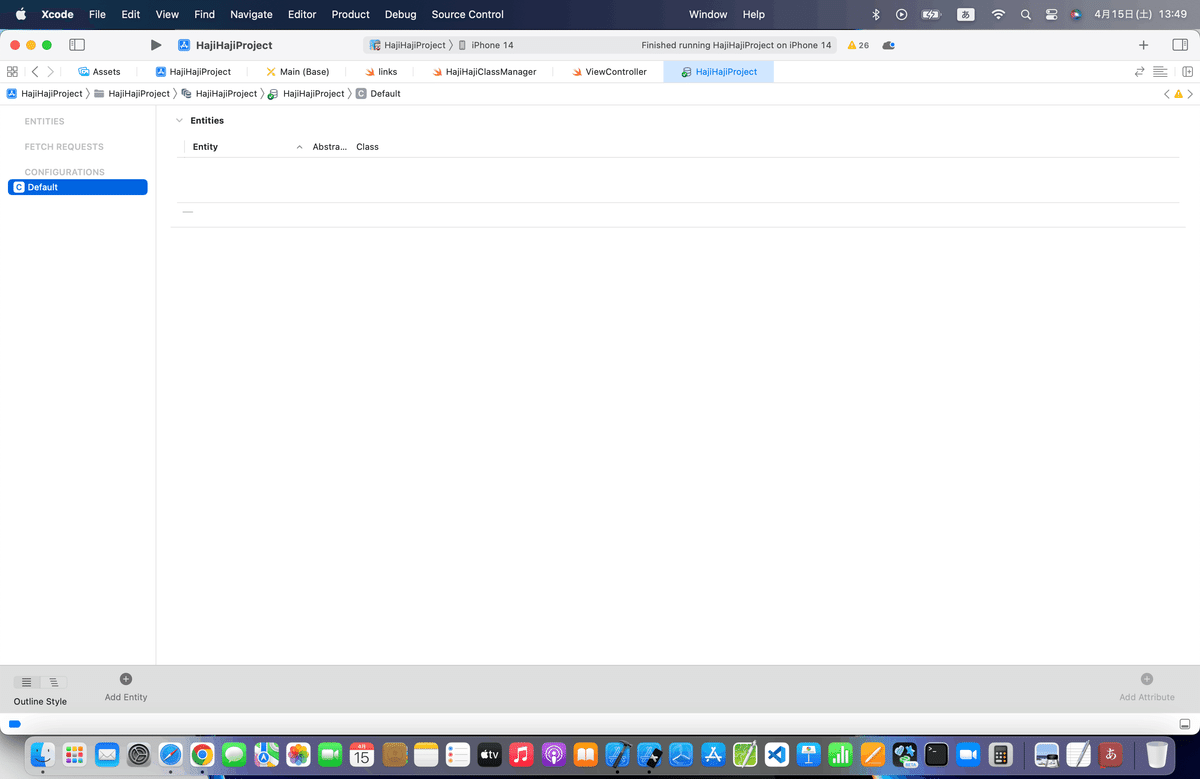Click the FETCH REQUESTS sidebar heading
The image size is (1200, 779).
64,147
